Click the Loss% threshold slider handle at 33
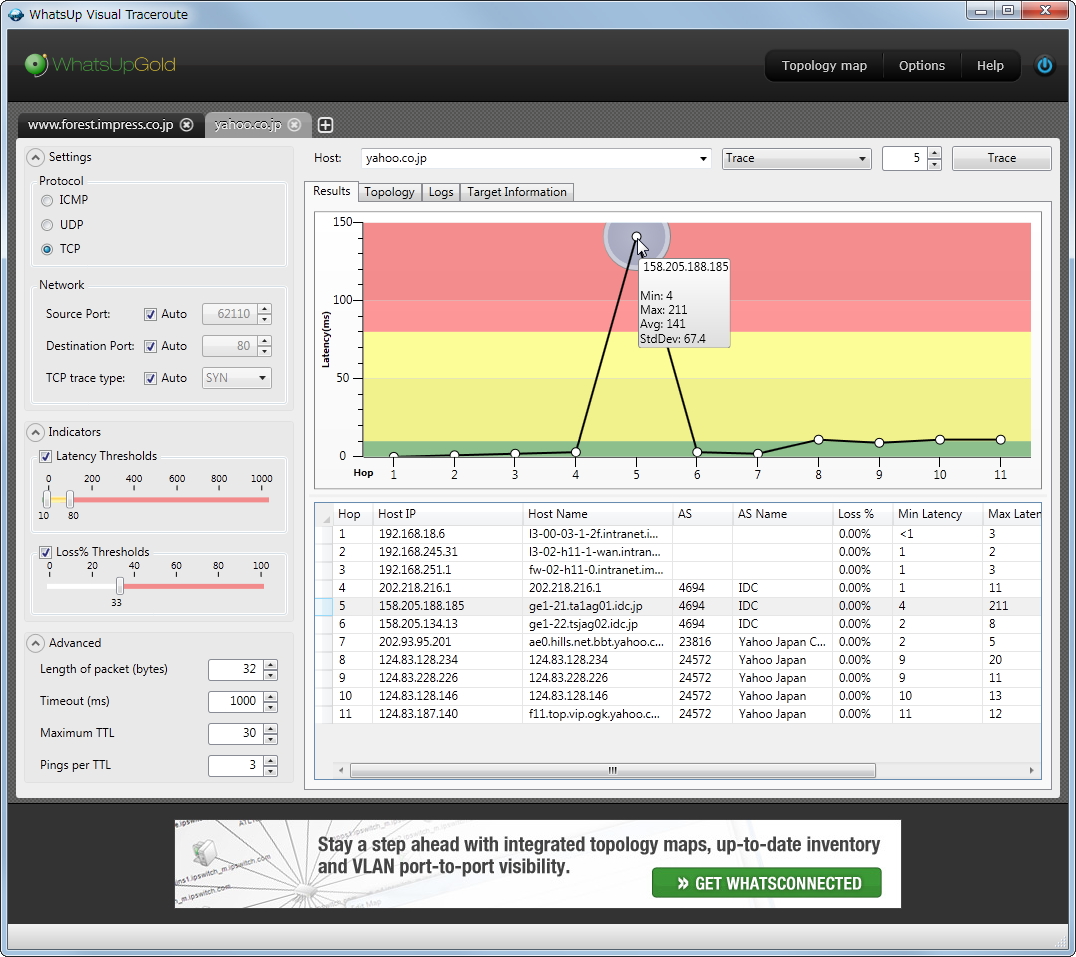 120,586
